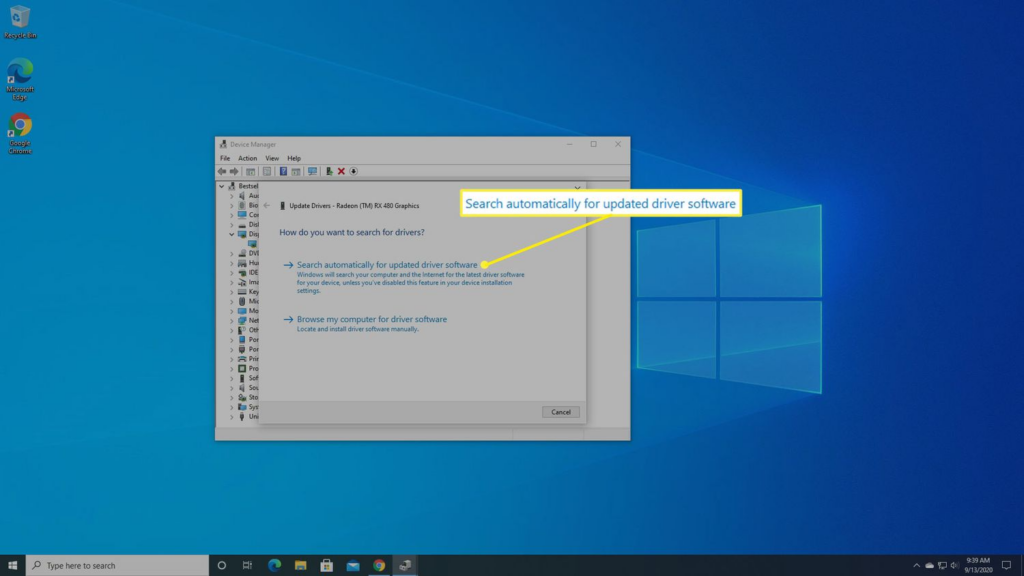
Task: Select the Oth other devices tree item
Action: point(248,330)
